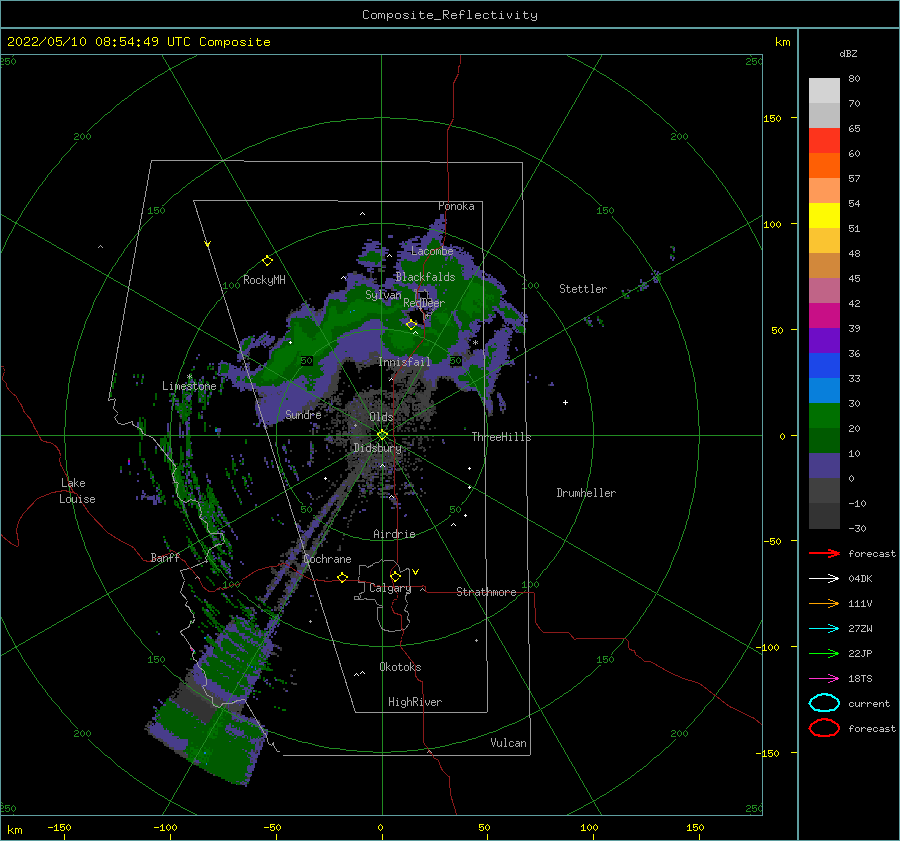The height and width of the screenshot is (841, 900).
Task: Click the magenta 18TS arrow icon
Action: click(x=824, y=679)
